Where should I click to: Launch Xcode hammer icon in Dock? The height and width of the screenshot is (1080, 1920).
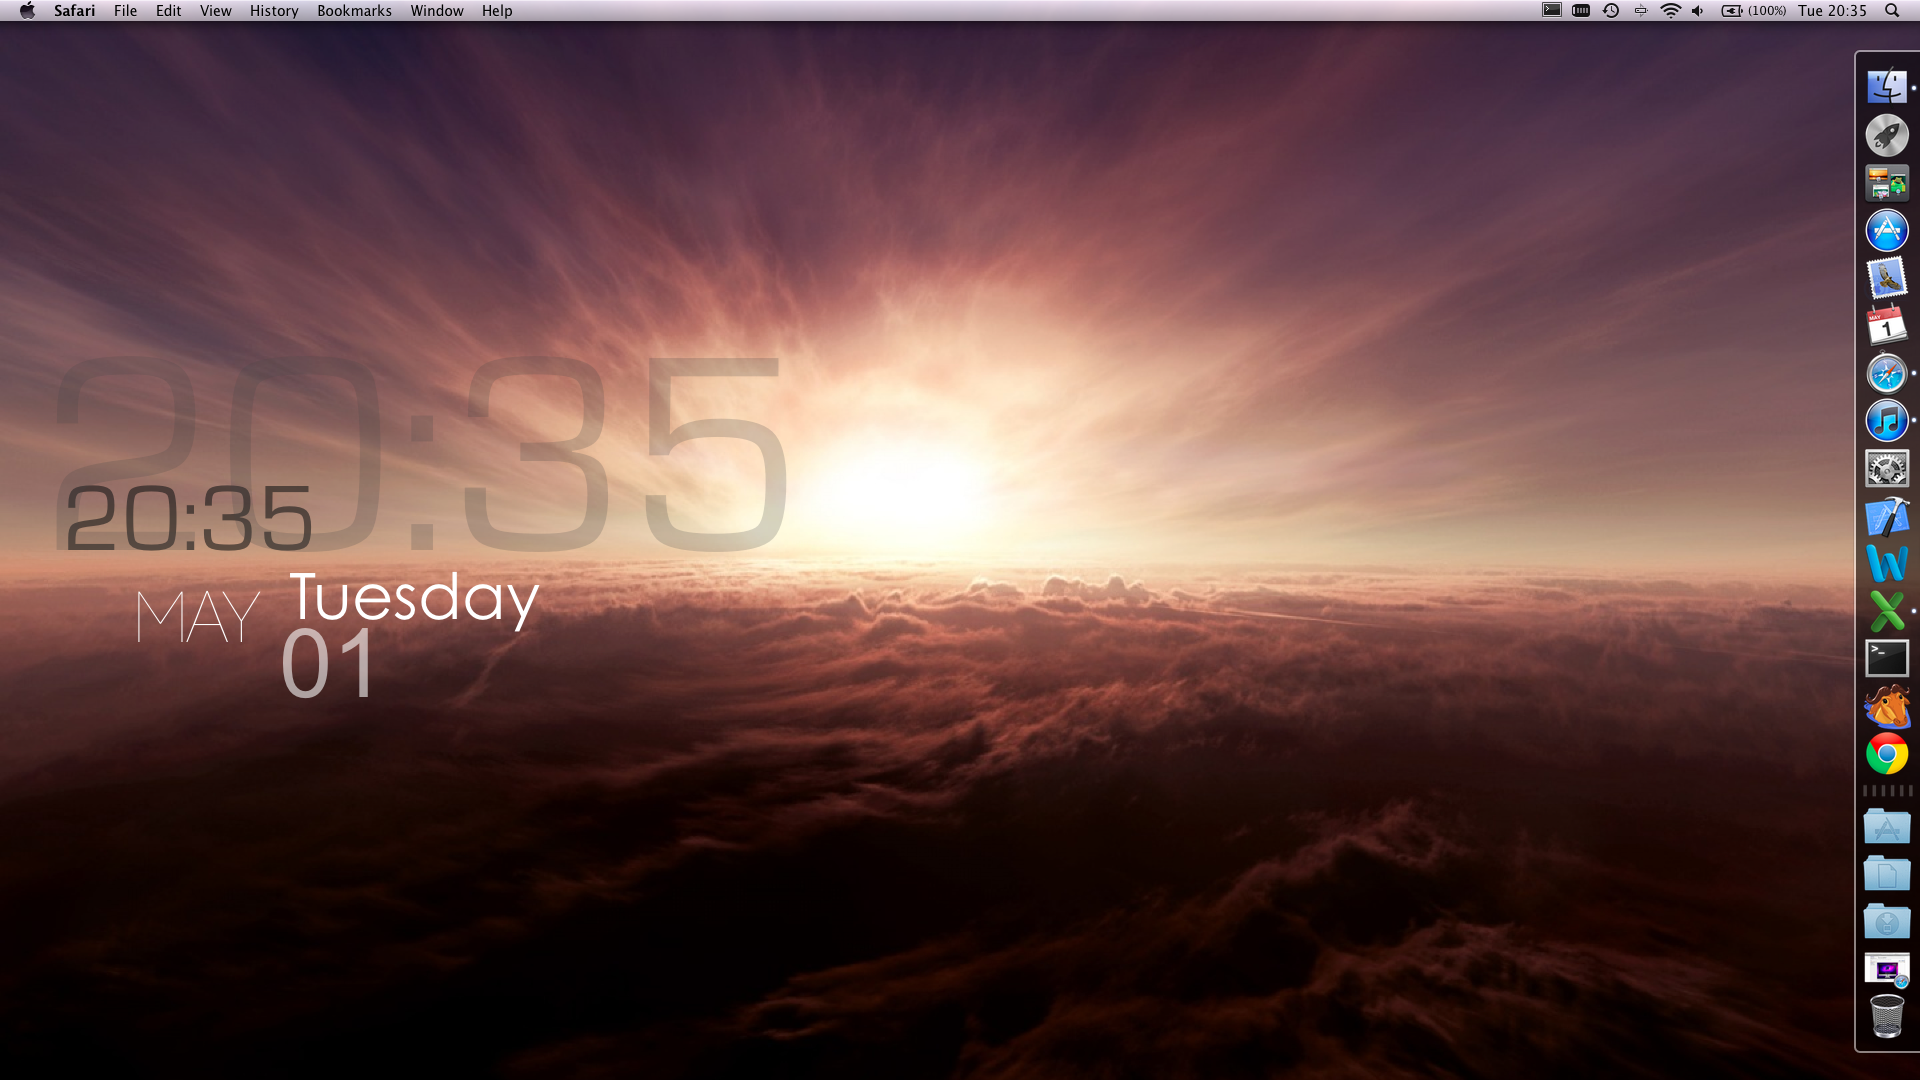[1886, 517]
